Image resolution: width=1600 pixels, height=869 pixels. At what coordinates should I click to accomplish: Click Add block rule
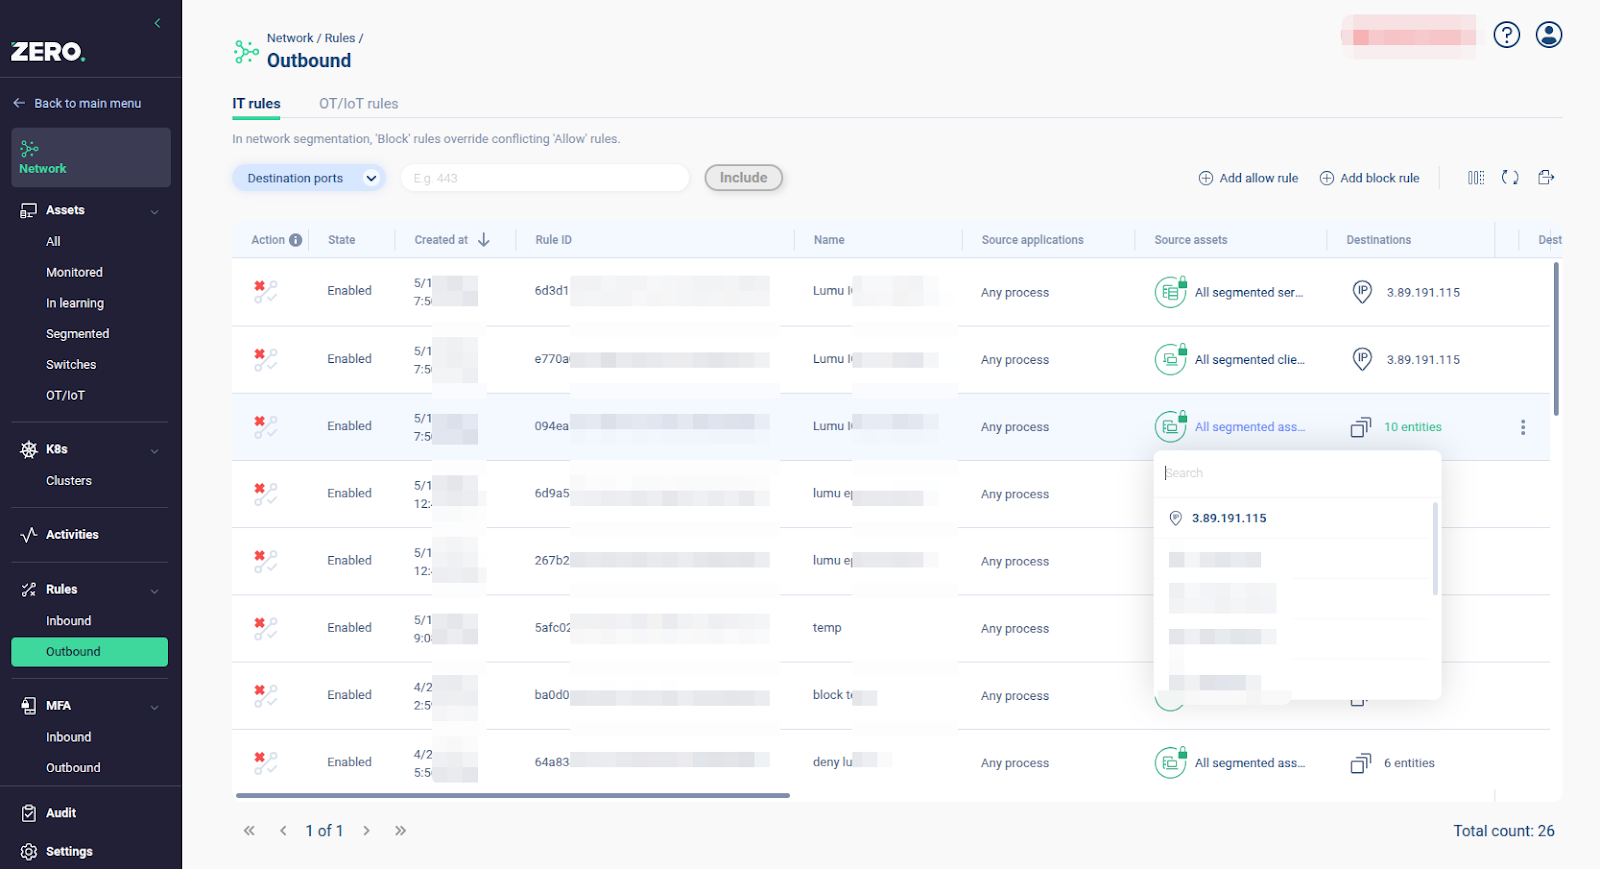[x=1369, y=178]
